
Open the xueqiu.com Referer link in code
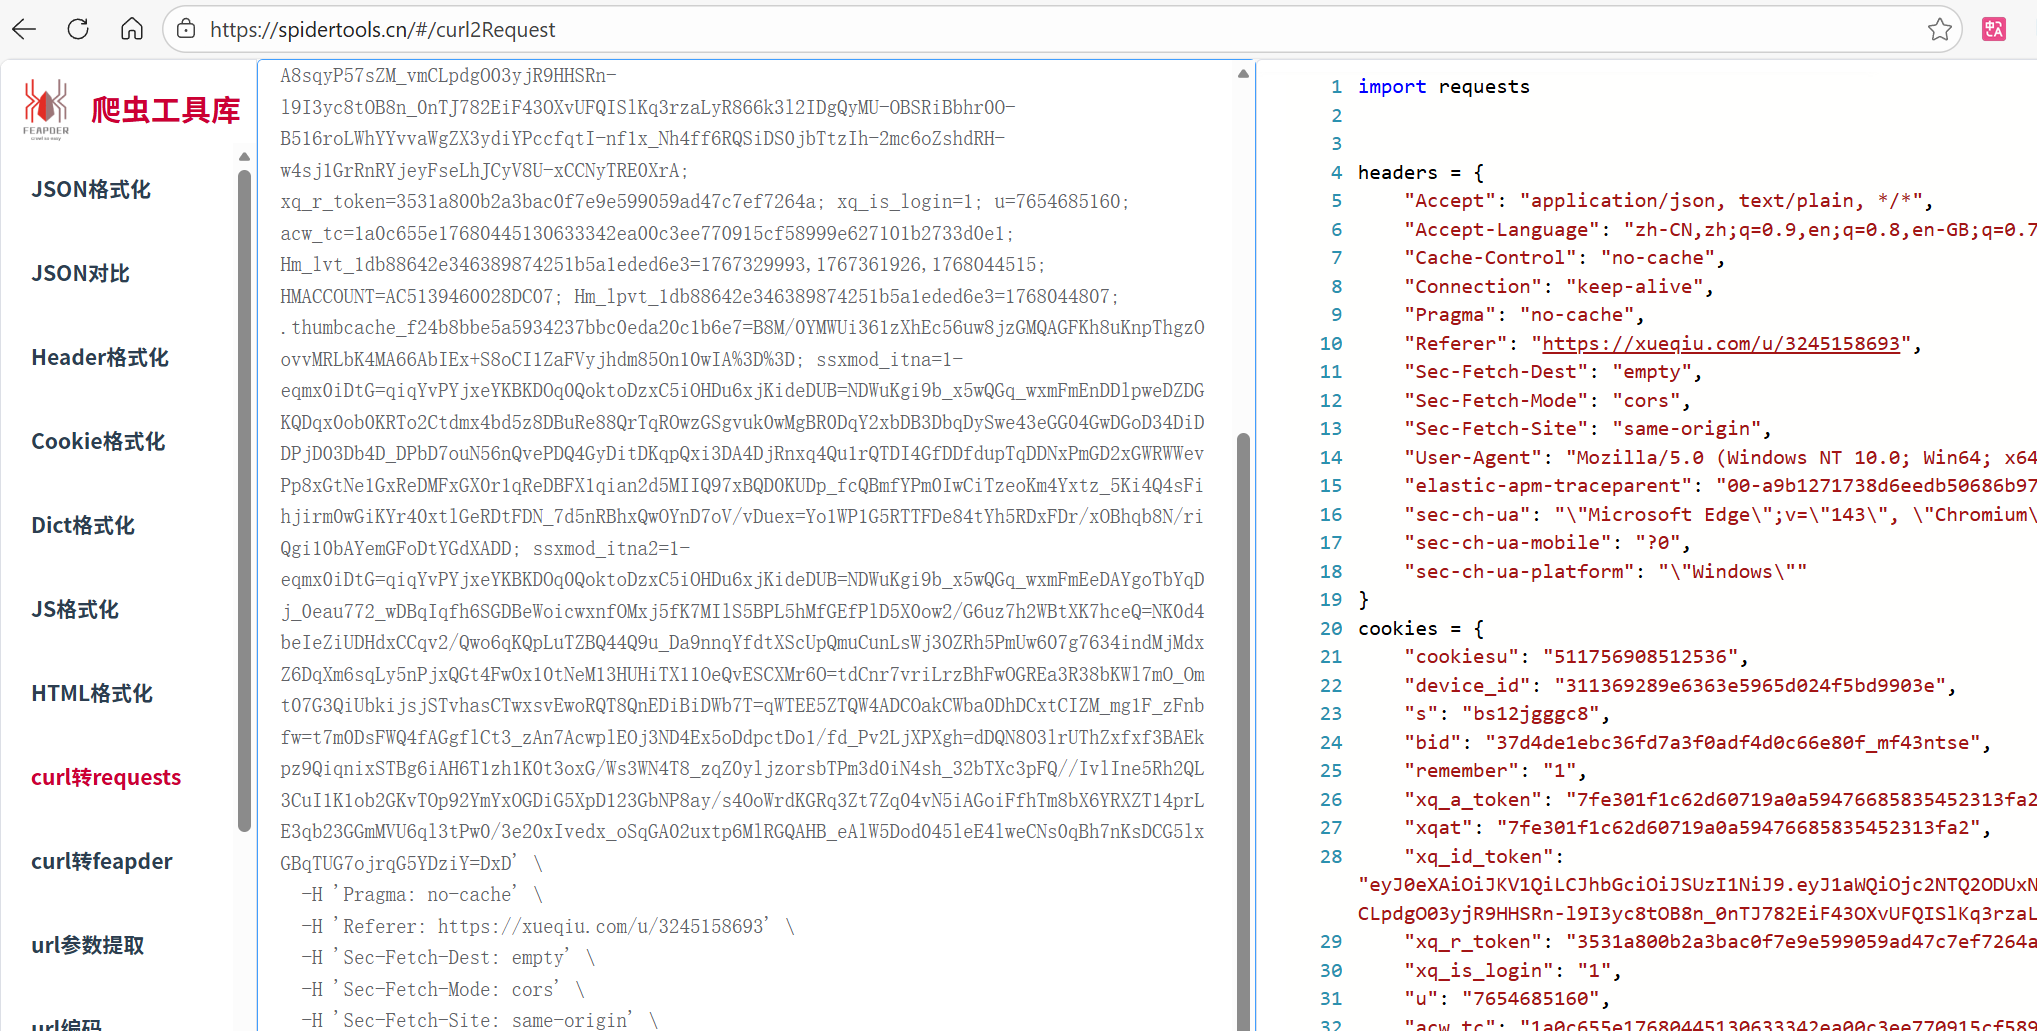1720,343
